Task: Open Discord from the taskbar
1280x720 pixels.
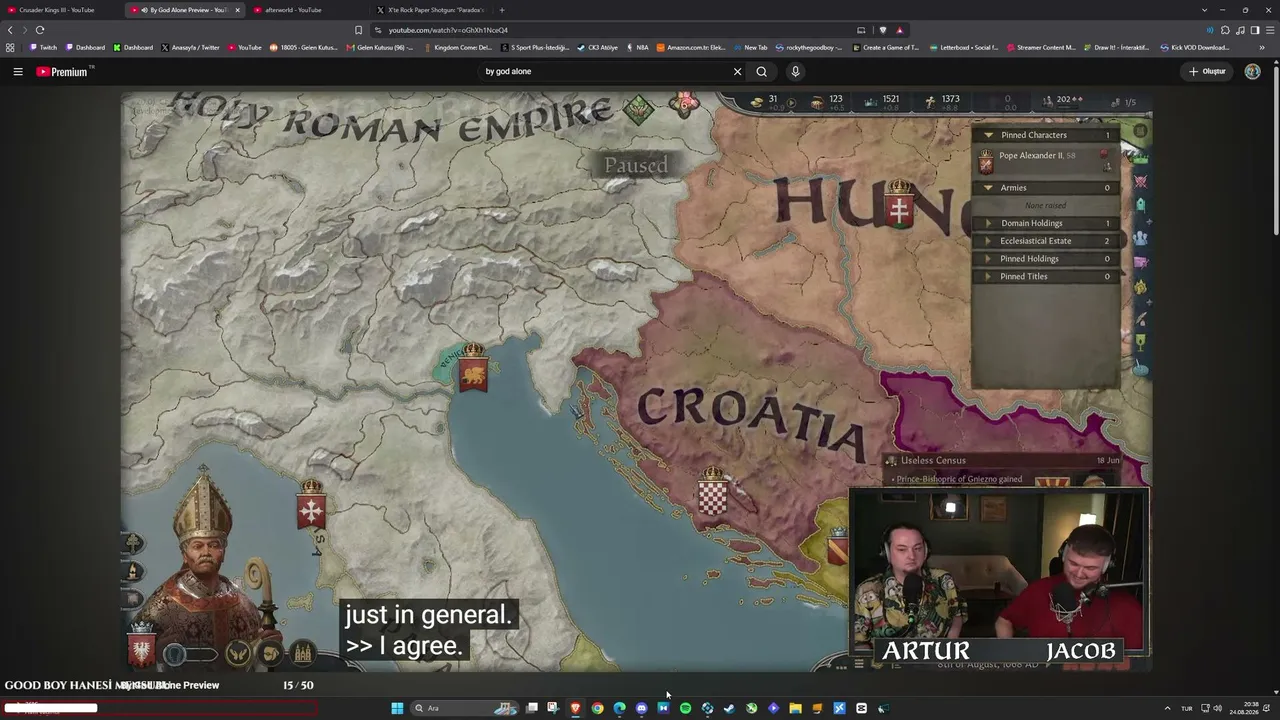Action: point(641,708)
